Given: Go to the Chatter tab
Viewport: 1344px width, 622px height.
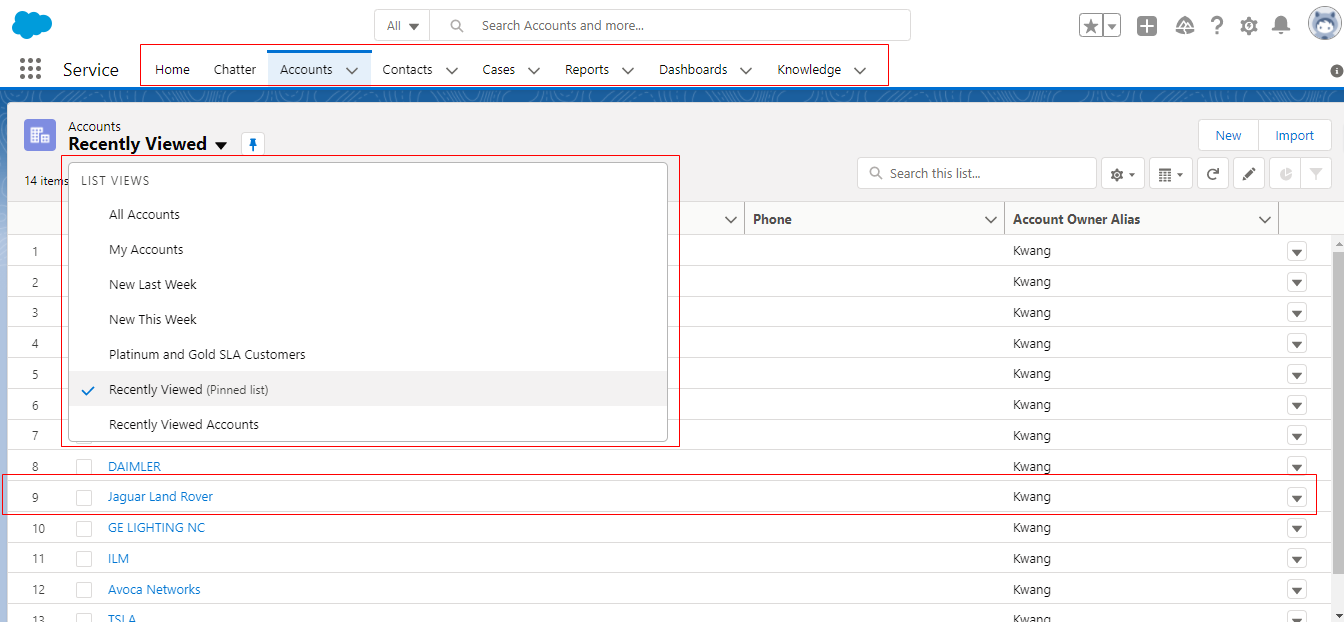Looking at the screenshot, I should tap(235, 70).
